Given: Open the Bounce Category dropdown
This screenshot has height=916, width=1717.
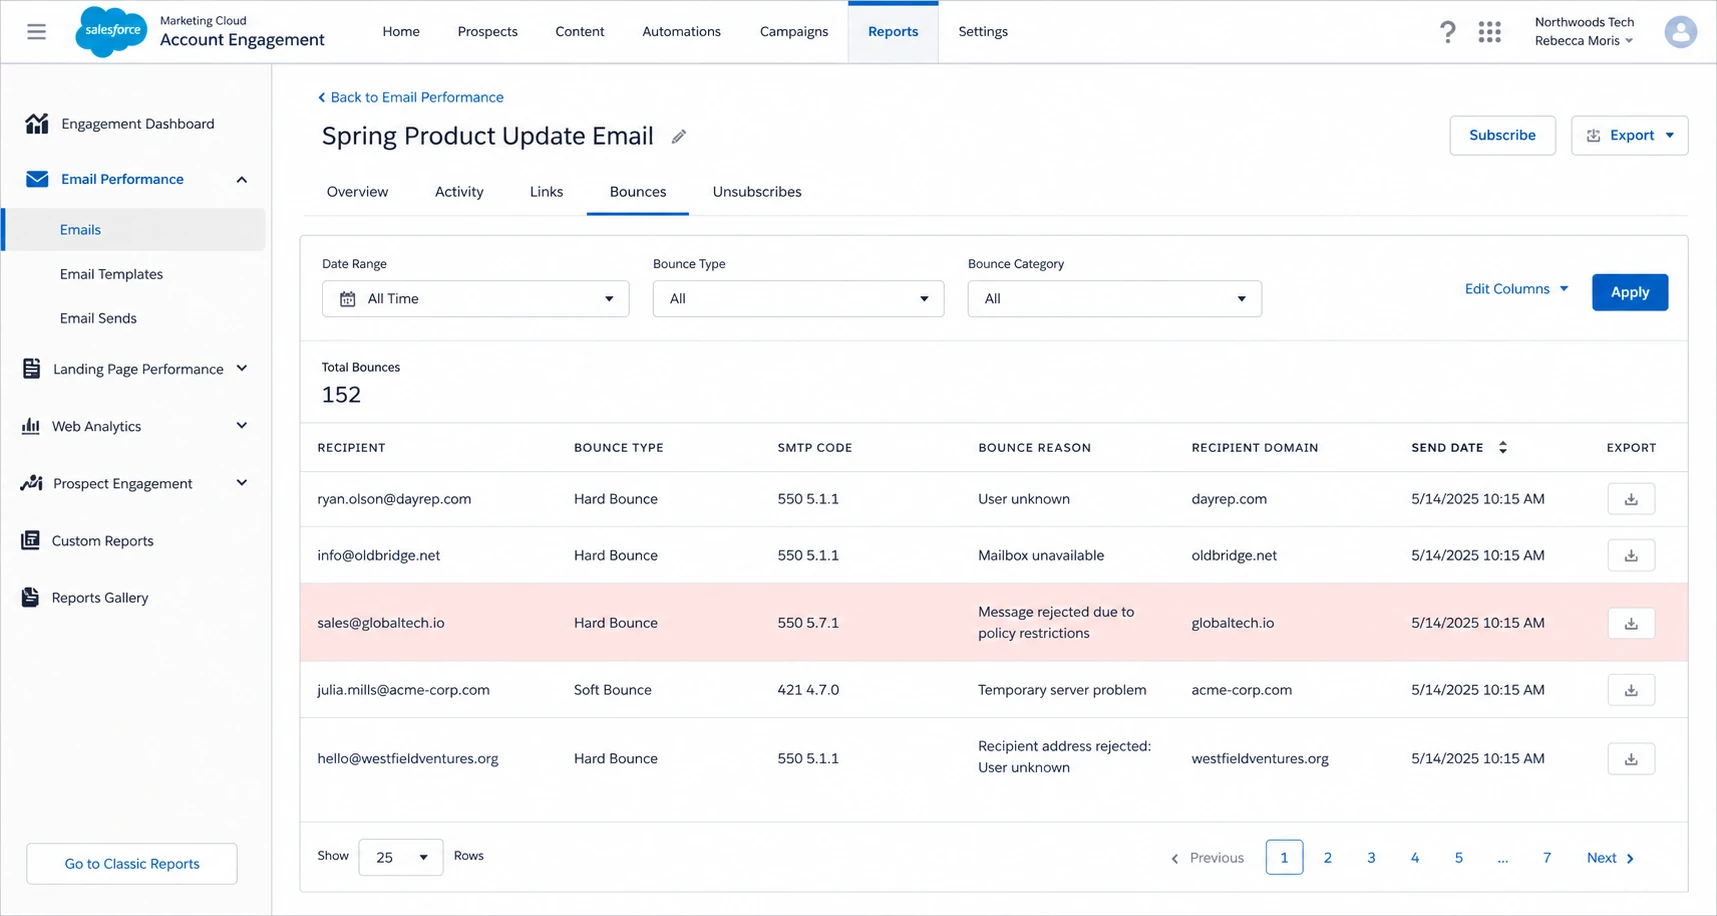Looking at the screenshot, I should tap(1114, 299).
